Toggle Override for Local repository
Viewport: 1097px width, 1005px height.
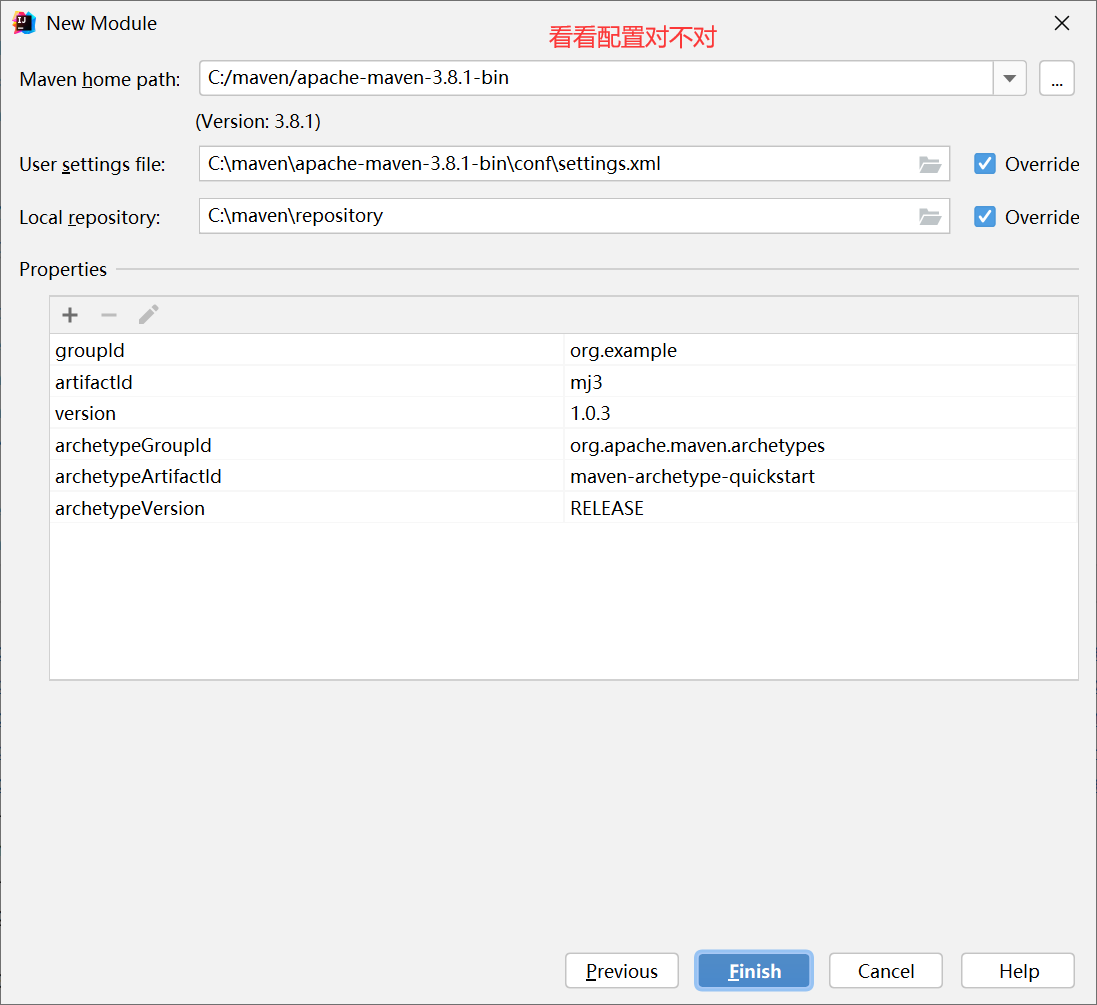pyautogui.click(x=984, y=217)
